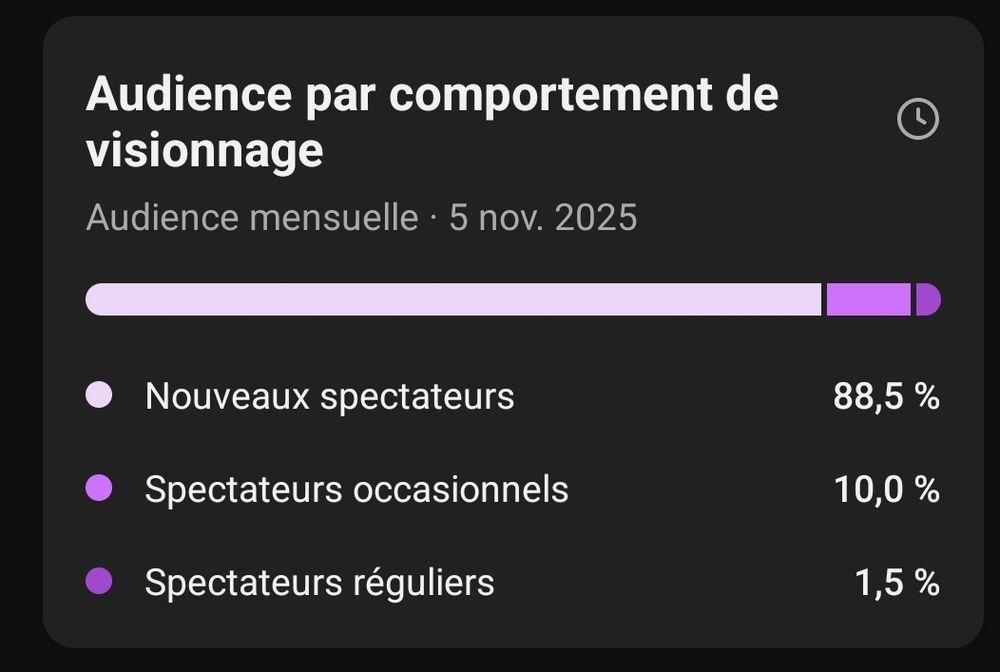Open the 5 nov. 2025 date selector

tap(545, 217)
